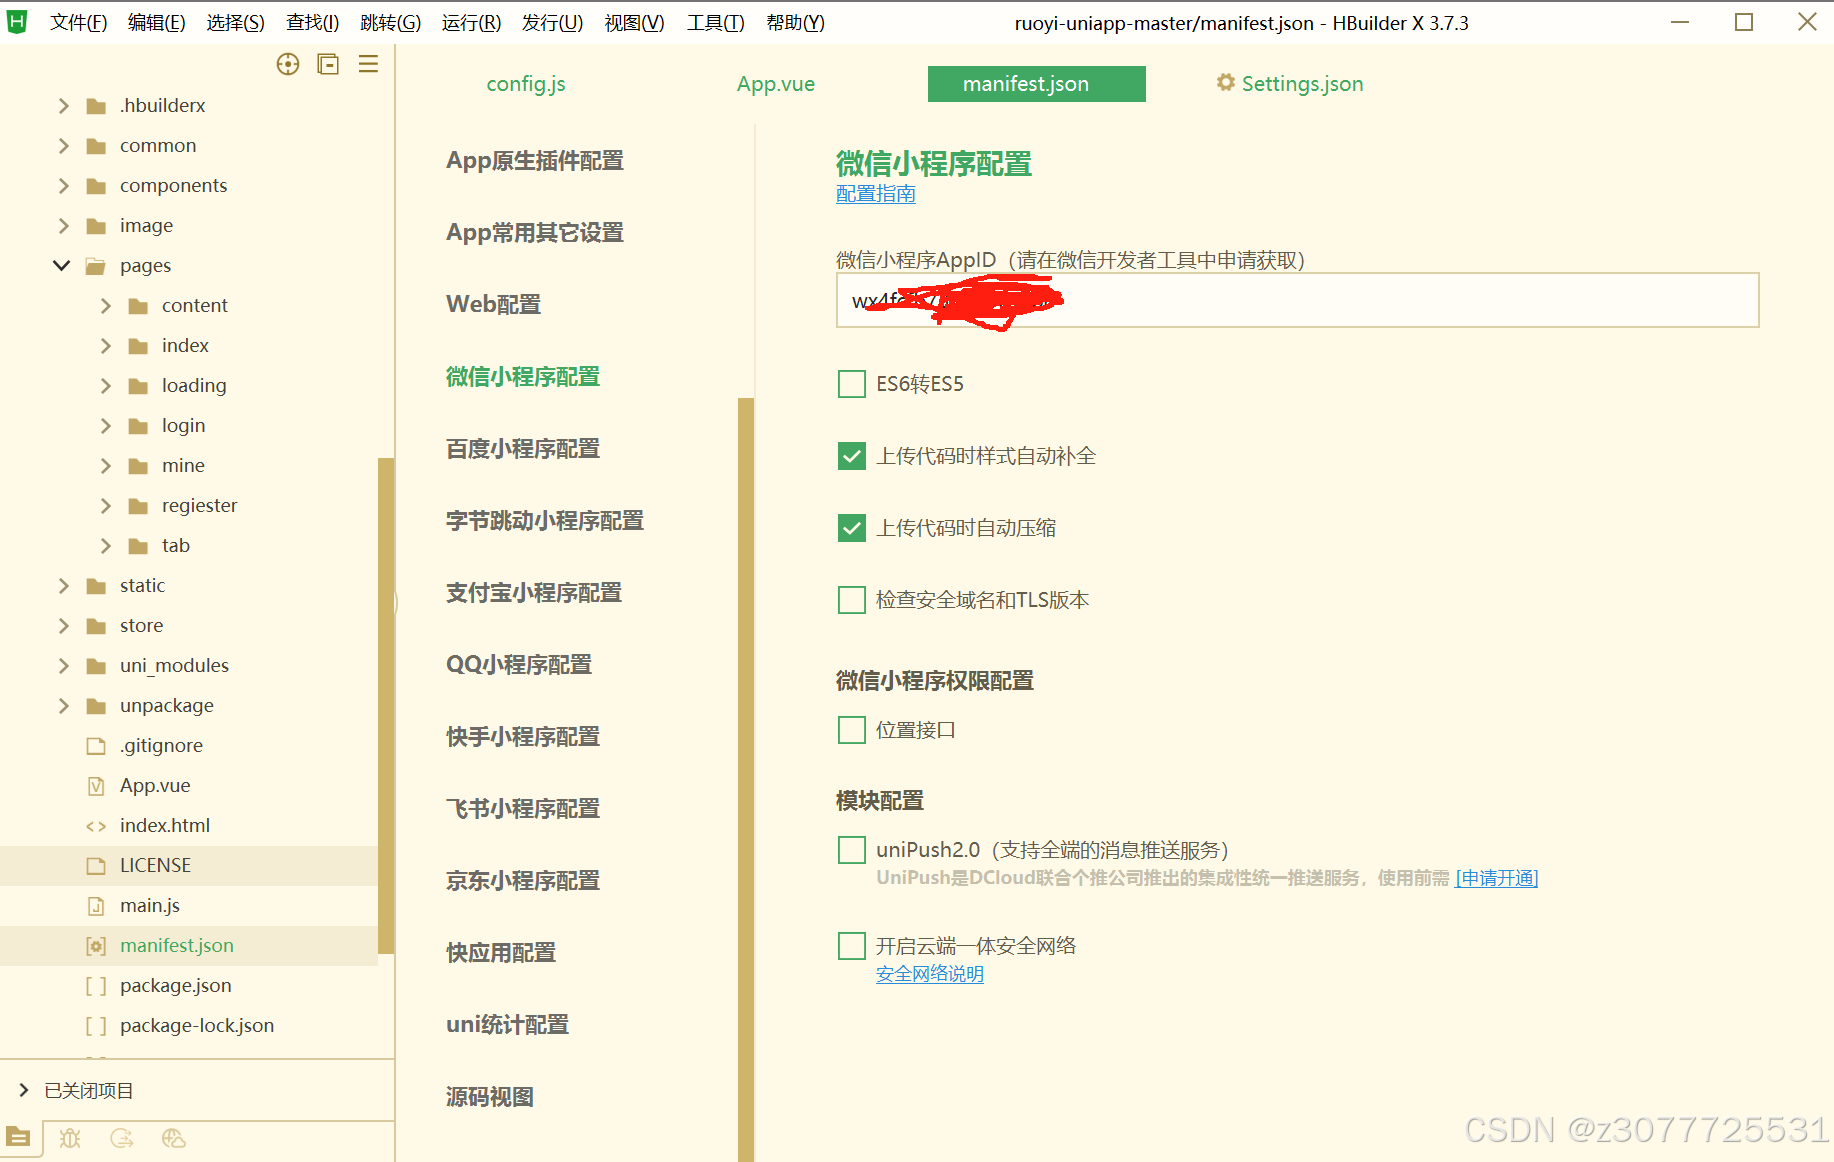Image resolution: width=1834 pixels, height=1162 pixels.
Task: Click the sync refresh icon in bottom bar
Action: coord(122,1138)
